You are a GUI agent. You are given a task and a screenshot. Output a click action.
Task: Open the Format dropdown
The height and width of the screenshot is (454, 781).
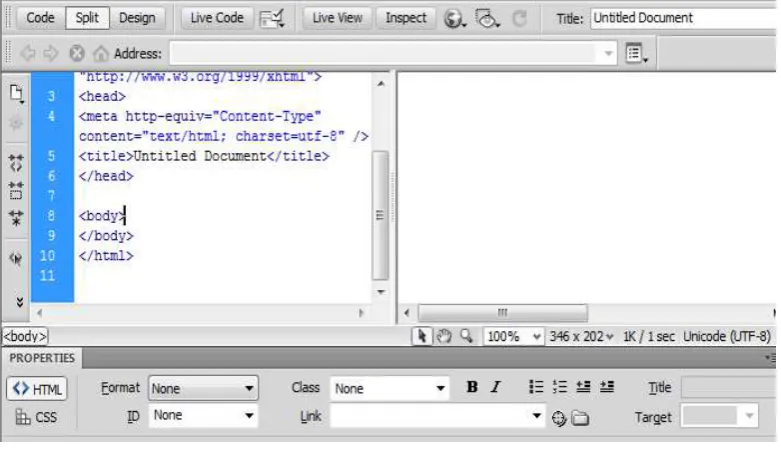(x=203, y=388)
